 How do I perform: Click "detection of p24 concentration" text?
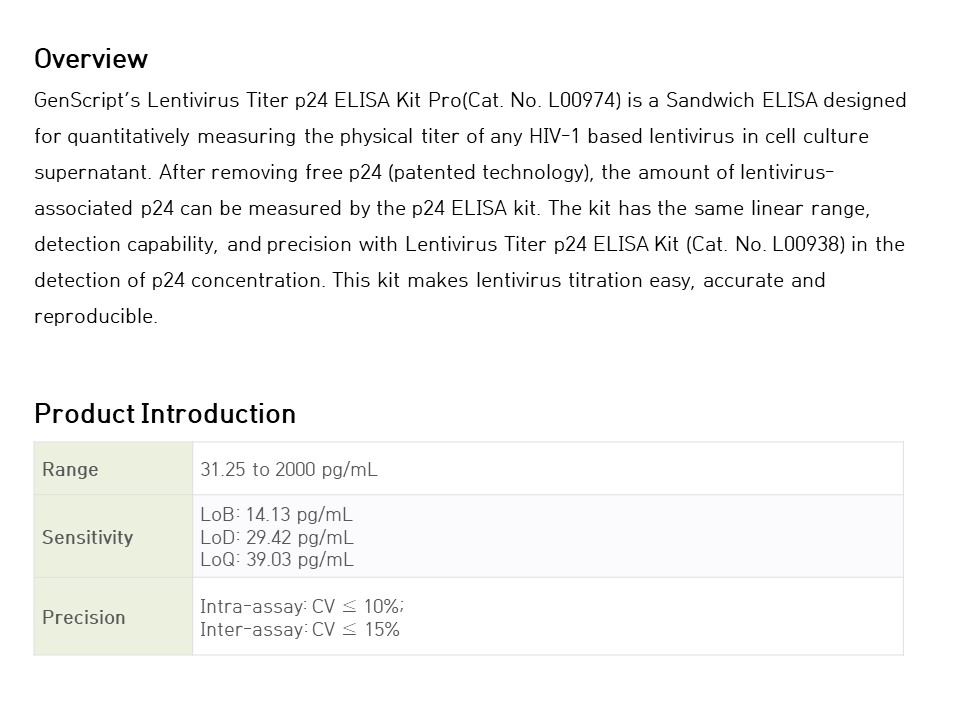coord(178,280)
